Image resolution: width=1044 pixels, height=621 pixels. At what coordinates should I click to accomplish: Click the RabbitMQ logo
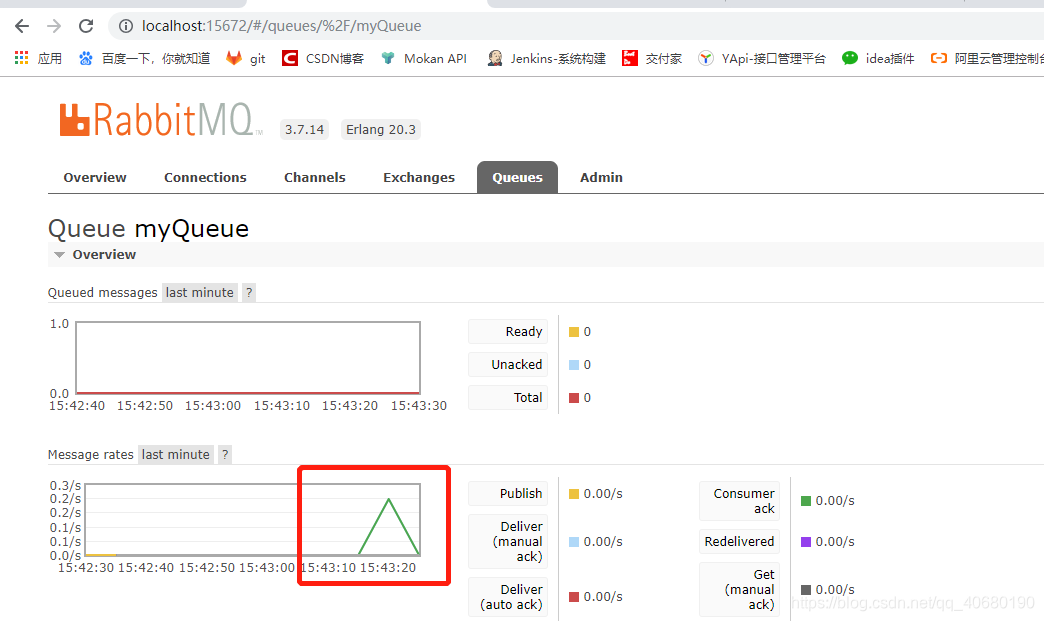click(160, 120)
